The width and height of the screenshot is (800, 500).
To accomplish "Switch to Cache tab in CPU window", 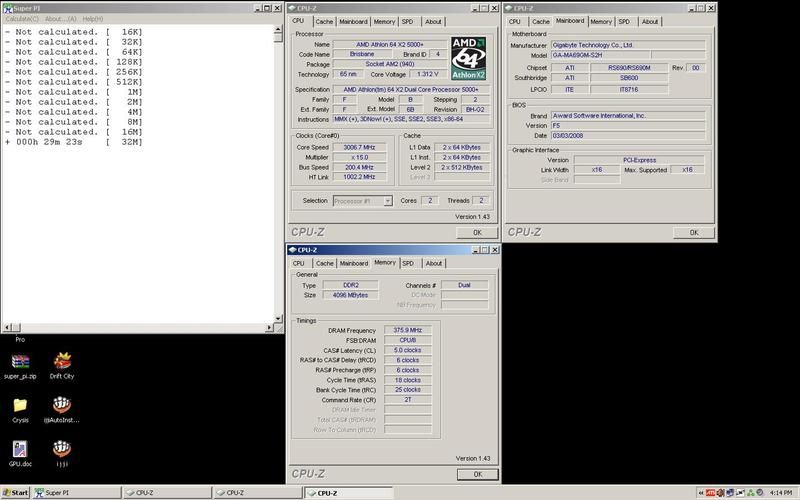I will [x=324, y=21].
